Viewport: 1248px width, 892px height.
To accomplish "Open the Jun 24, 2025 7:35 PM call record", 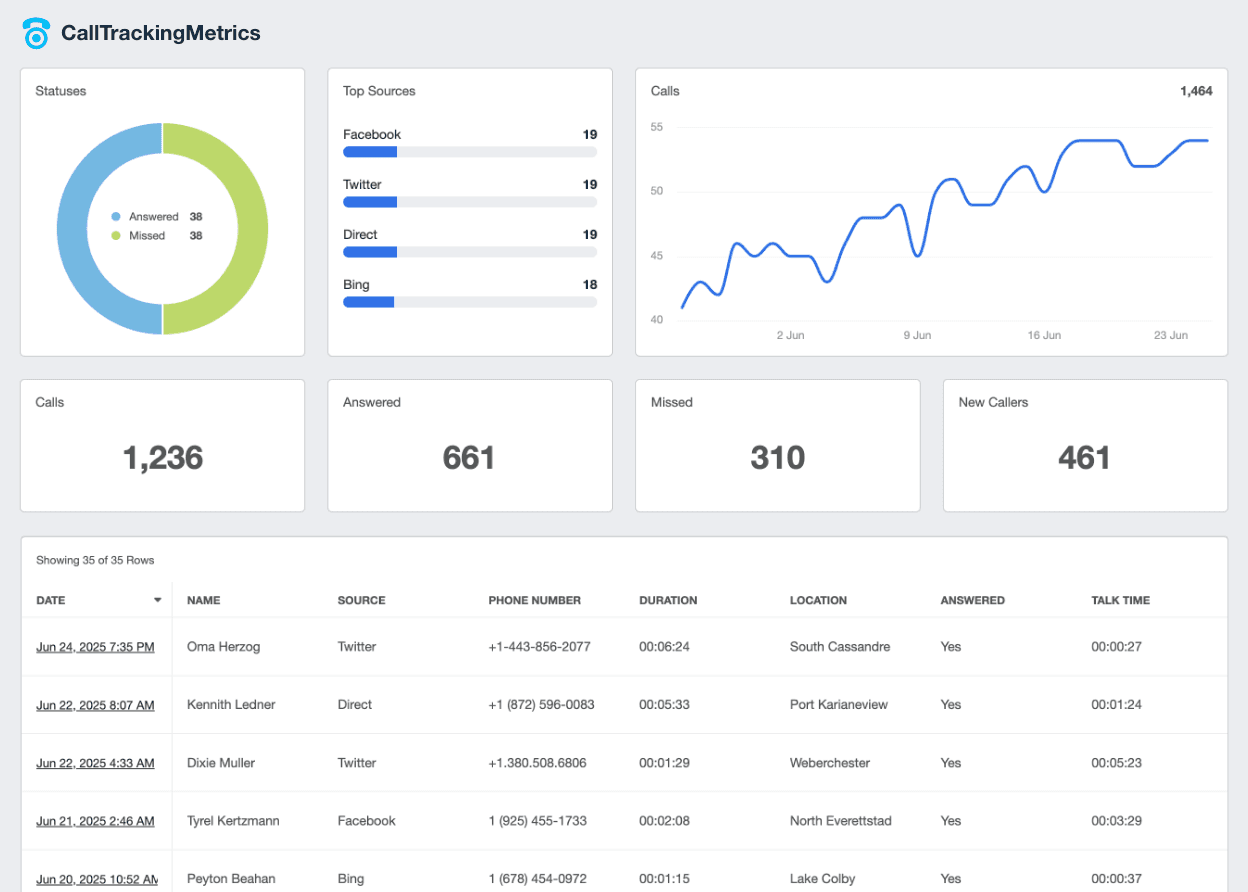I will coord(95,646).
